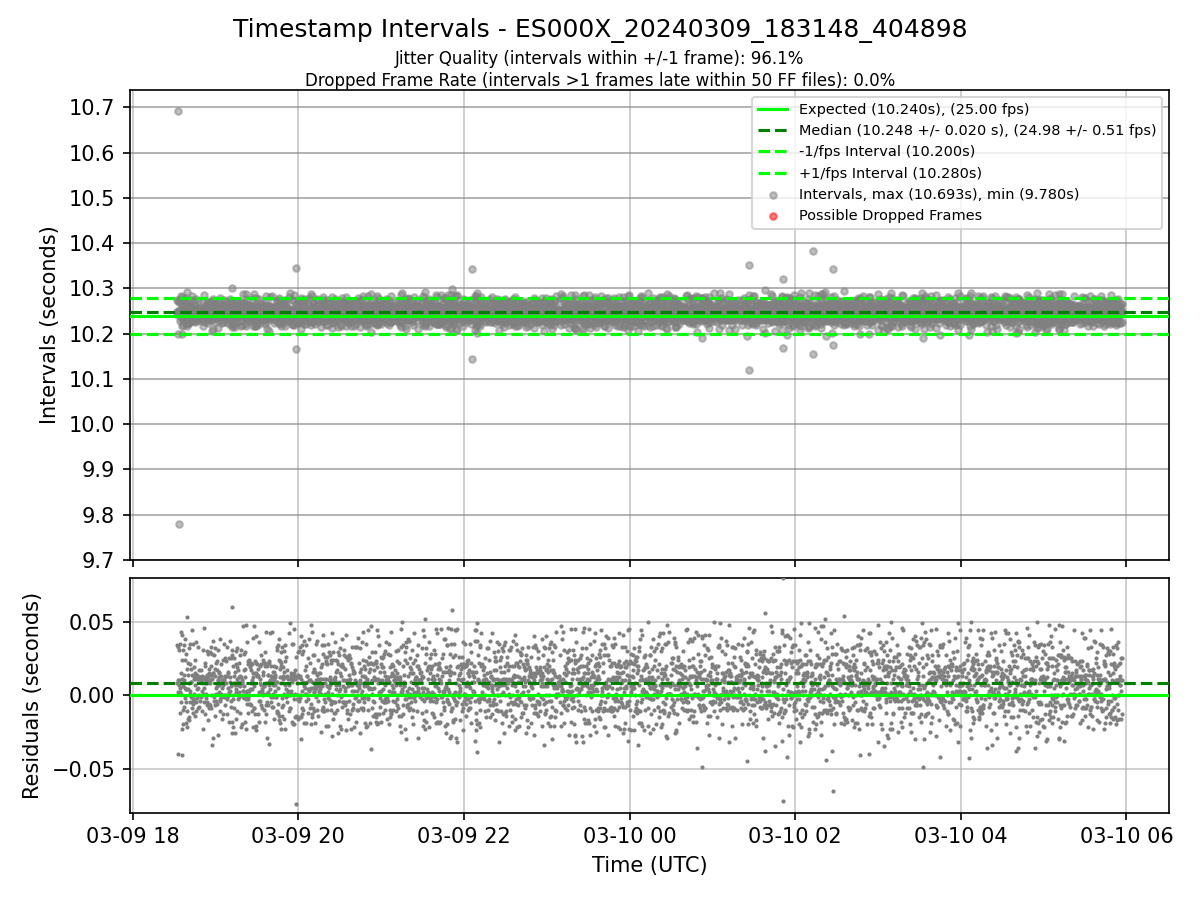Viewport: 1200px width, 900px height.
Task: Click the red dot marker beside 'Possible Dropped Frames'
Action: [x=773, y=215]
